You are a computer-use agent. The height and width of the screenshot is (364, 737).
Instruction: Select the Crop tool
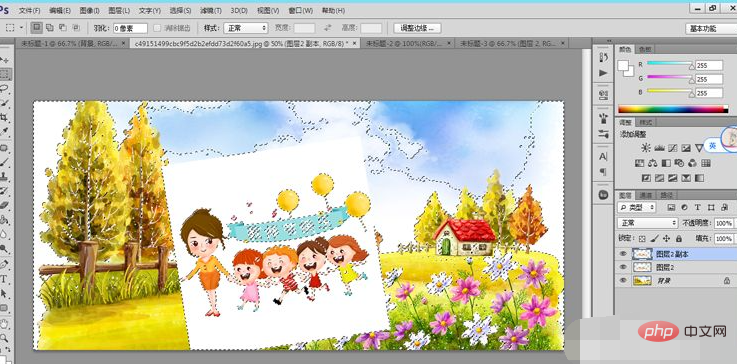(5, 117)
